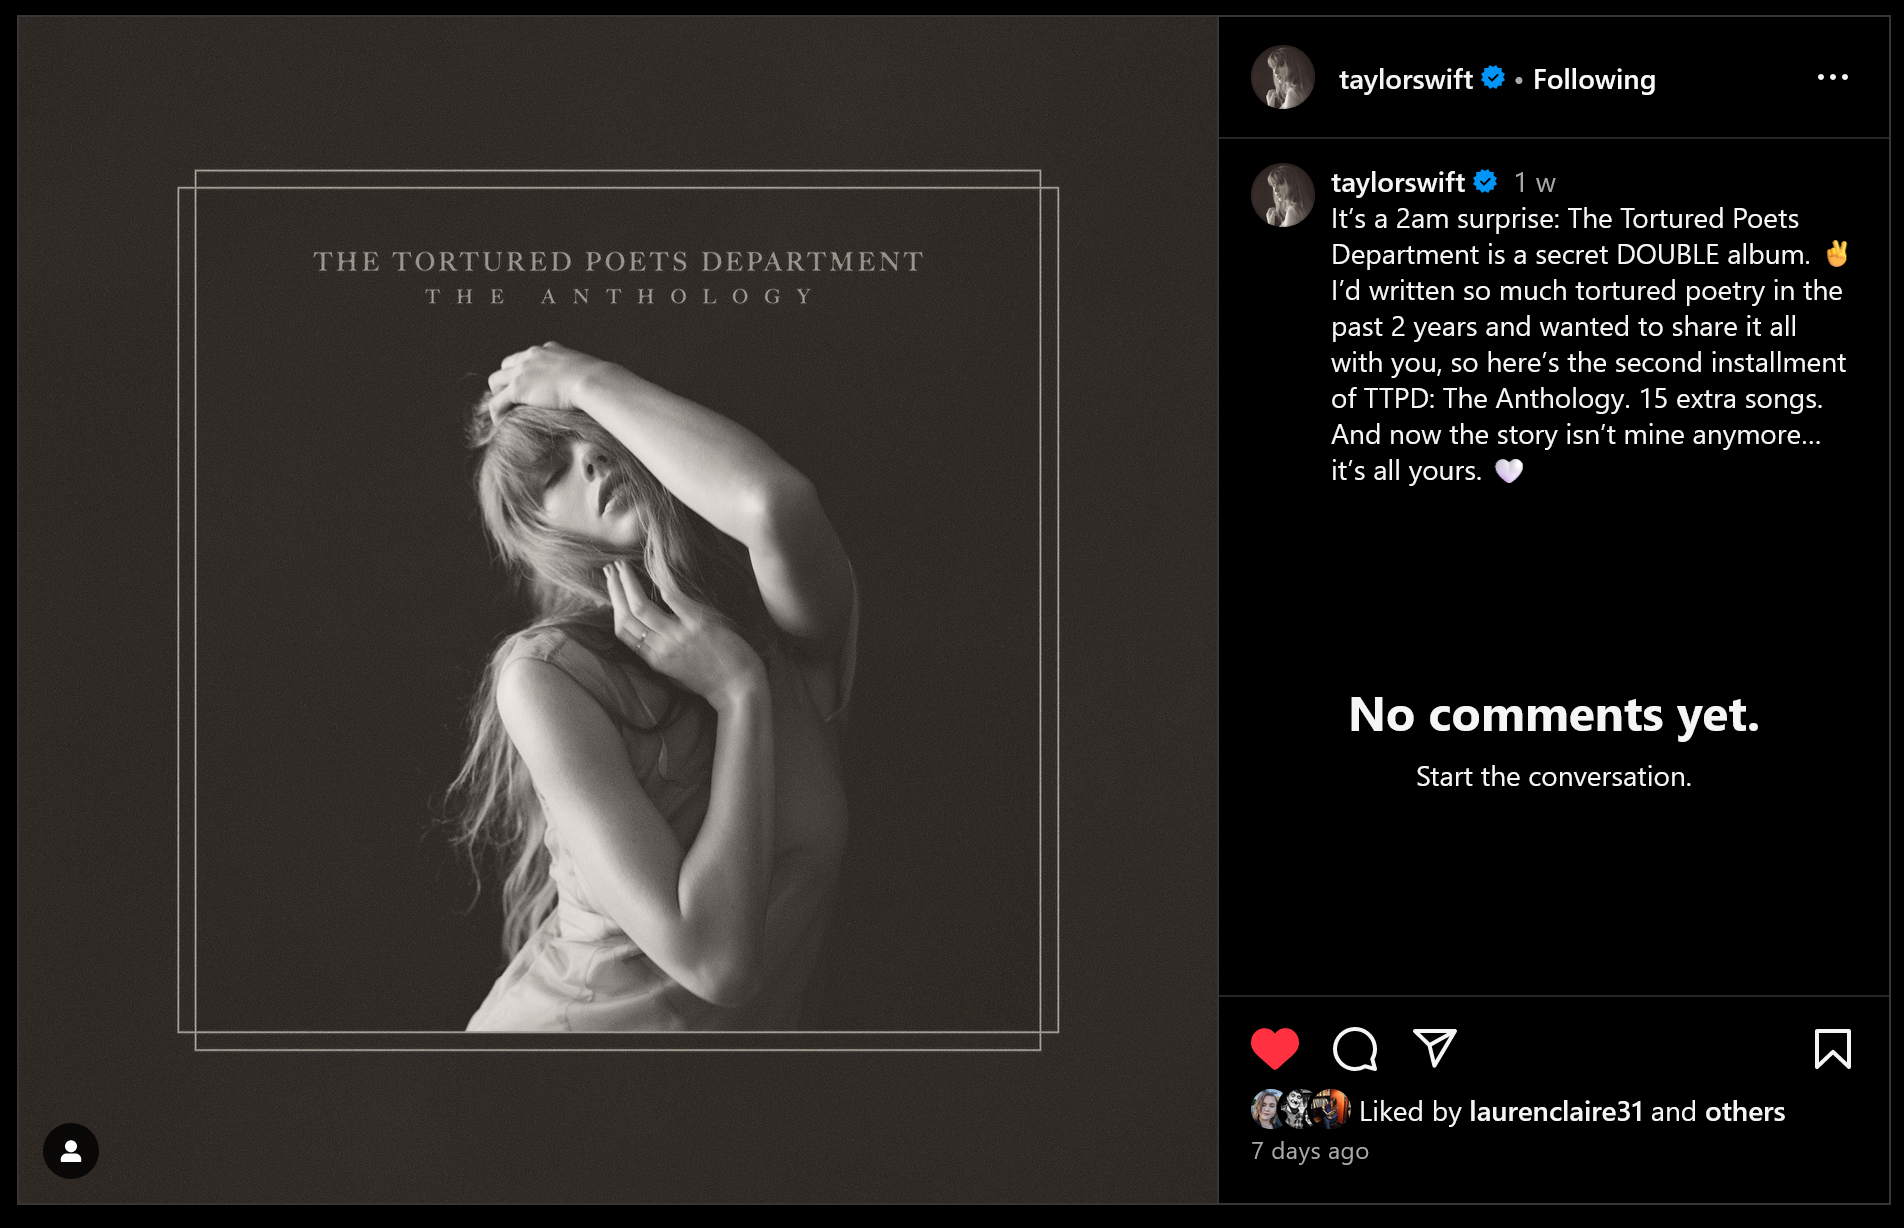Share the post via paper plane icon
This screenshot has width=1904, height=1228.
pos(1435,1048)
